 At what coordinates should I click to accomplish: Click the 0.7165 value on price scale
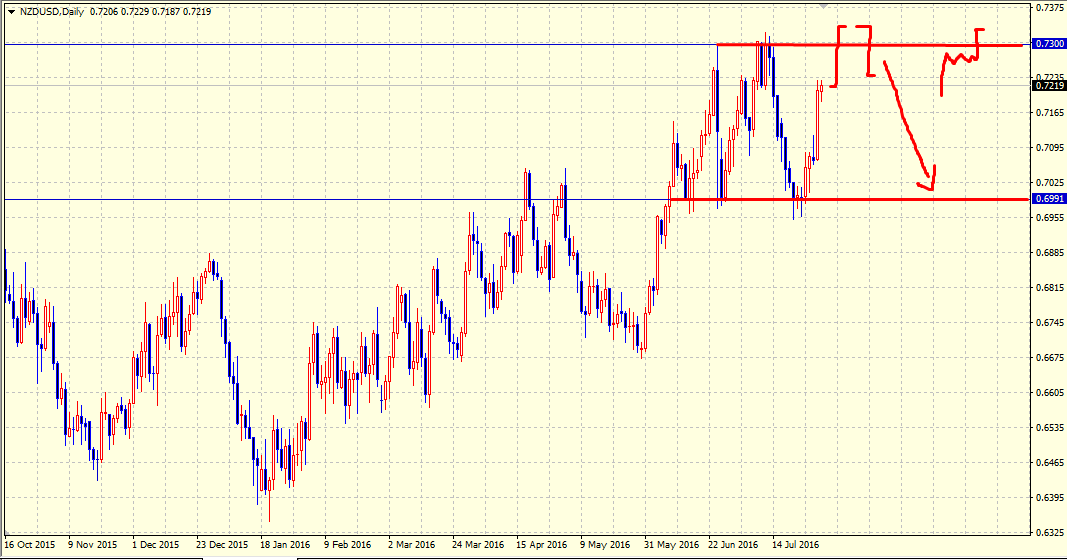[x=1050, y=112]
